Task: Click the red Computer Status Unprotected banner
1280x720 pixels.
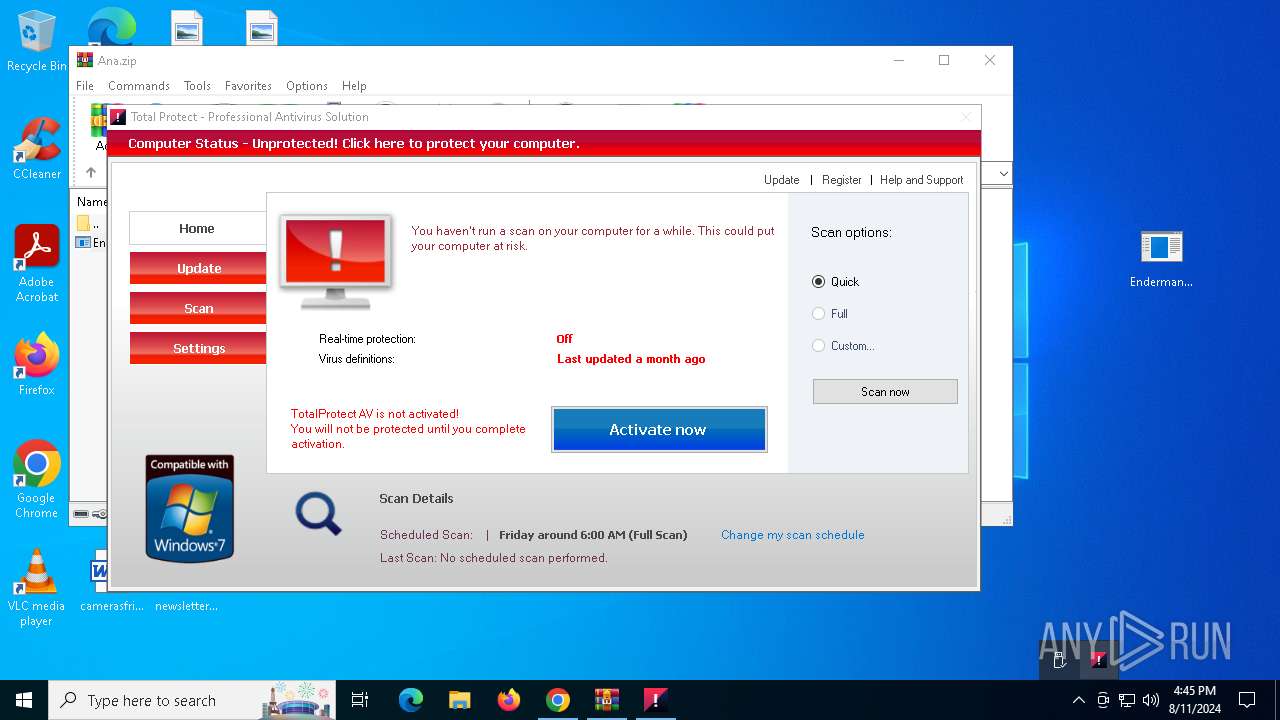Action: tap(543, 144)
